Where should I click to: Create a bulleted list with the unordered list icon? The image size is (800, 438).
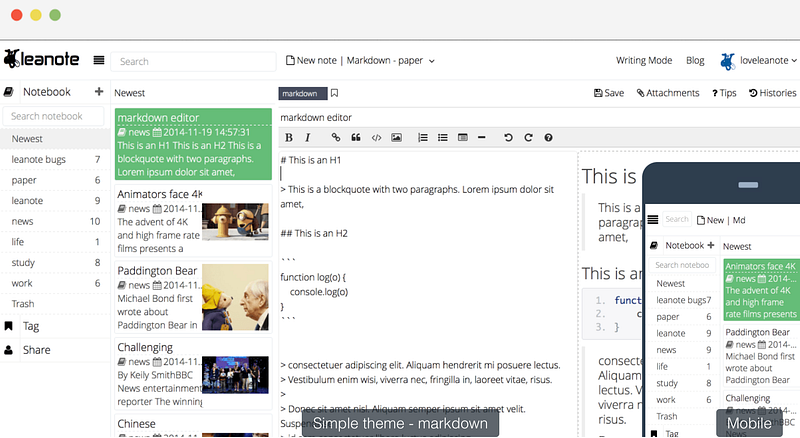(x=442, y=137)
